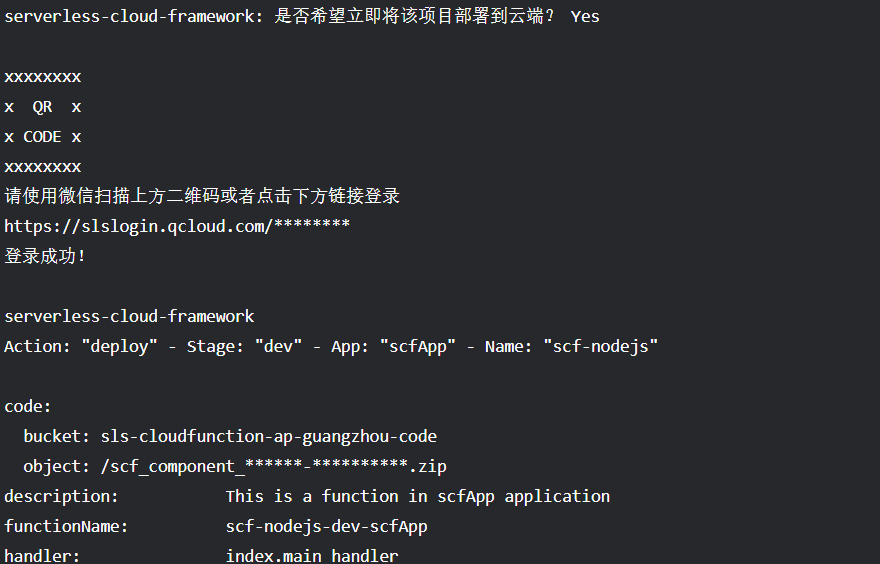Viewport: 880px width, 564px height.
Task: Click the "description:" field label
Action: (61, 496)
